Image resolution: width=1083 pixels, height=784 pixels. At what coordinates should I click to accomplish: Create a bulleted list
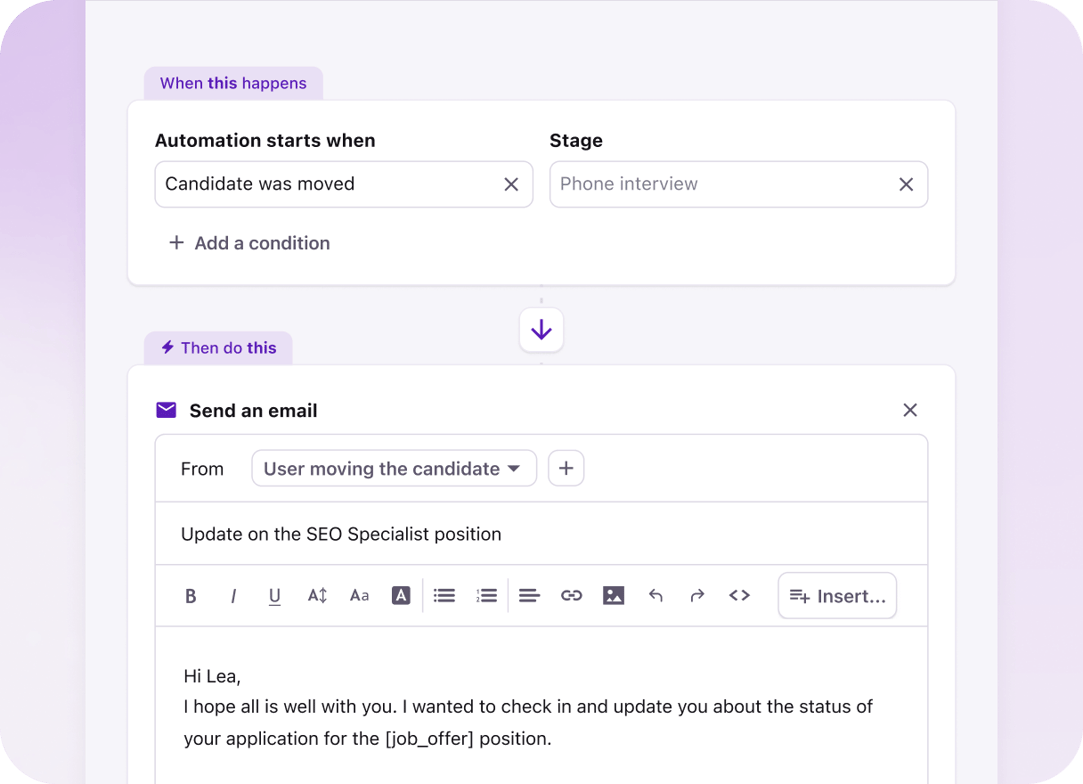(x=444, y=595)
